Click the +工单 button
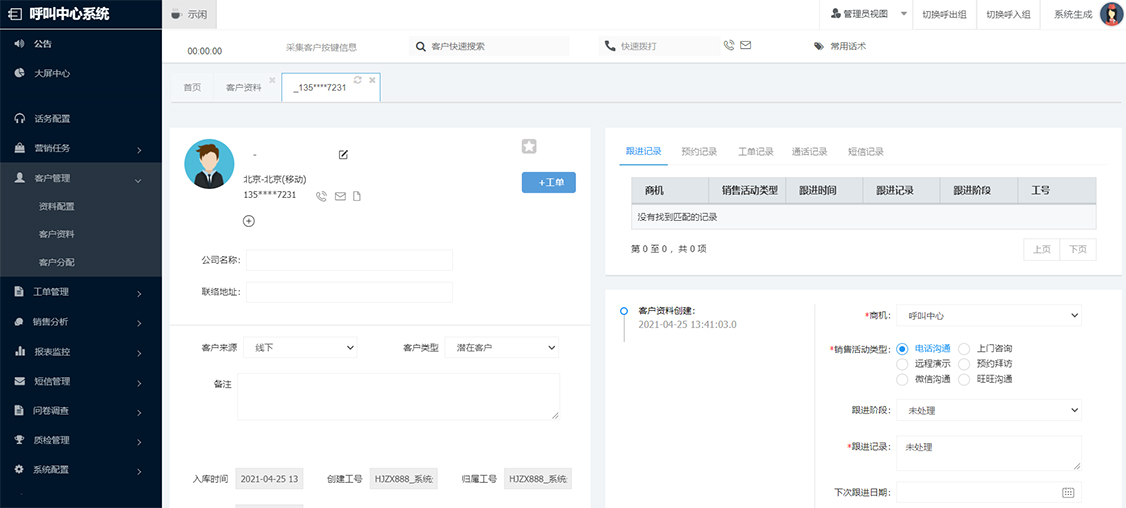The width and height of the screenshot is (1126, 508). point(549,183)
